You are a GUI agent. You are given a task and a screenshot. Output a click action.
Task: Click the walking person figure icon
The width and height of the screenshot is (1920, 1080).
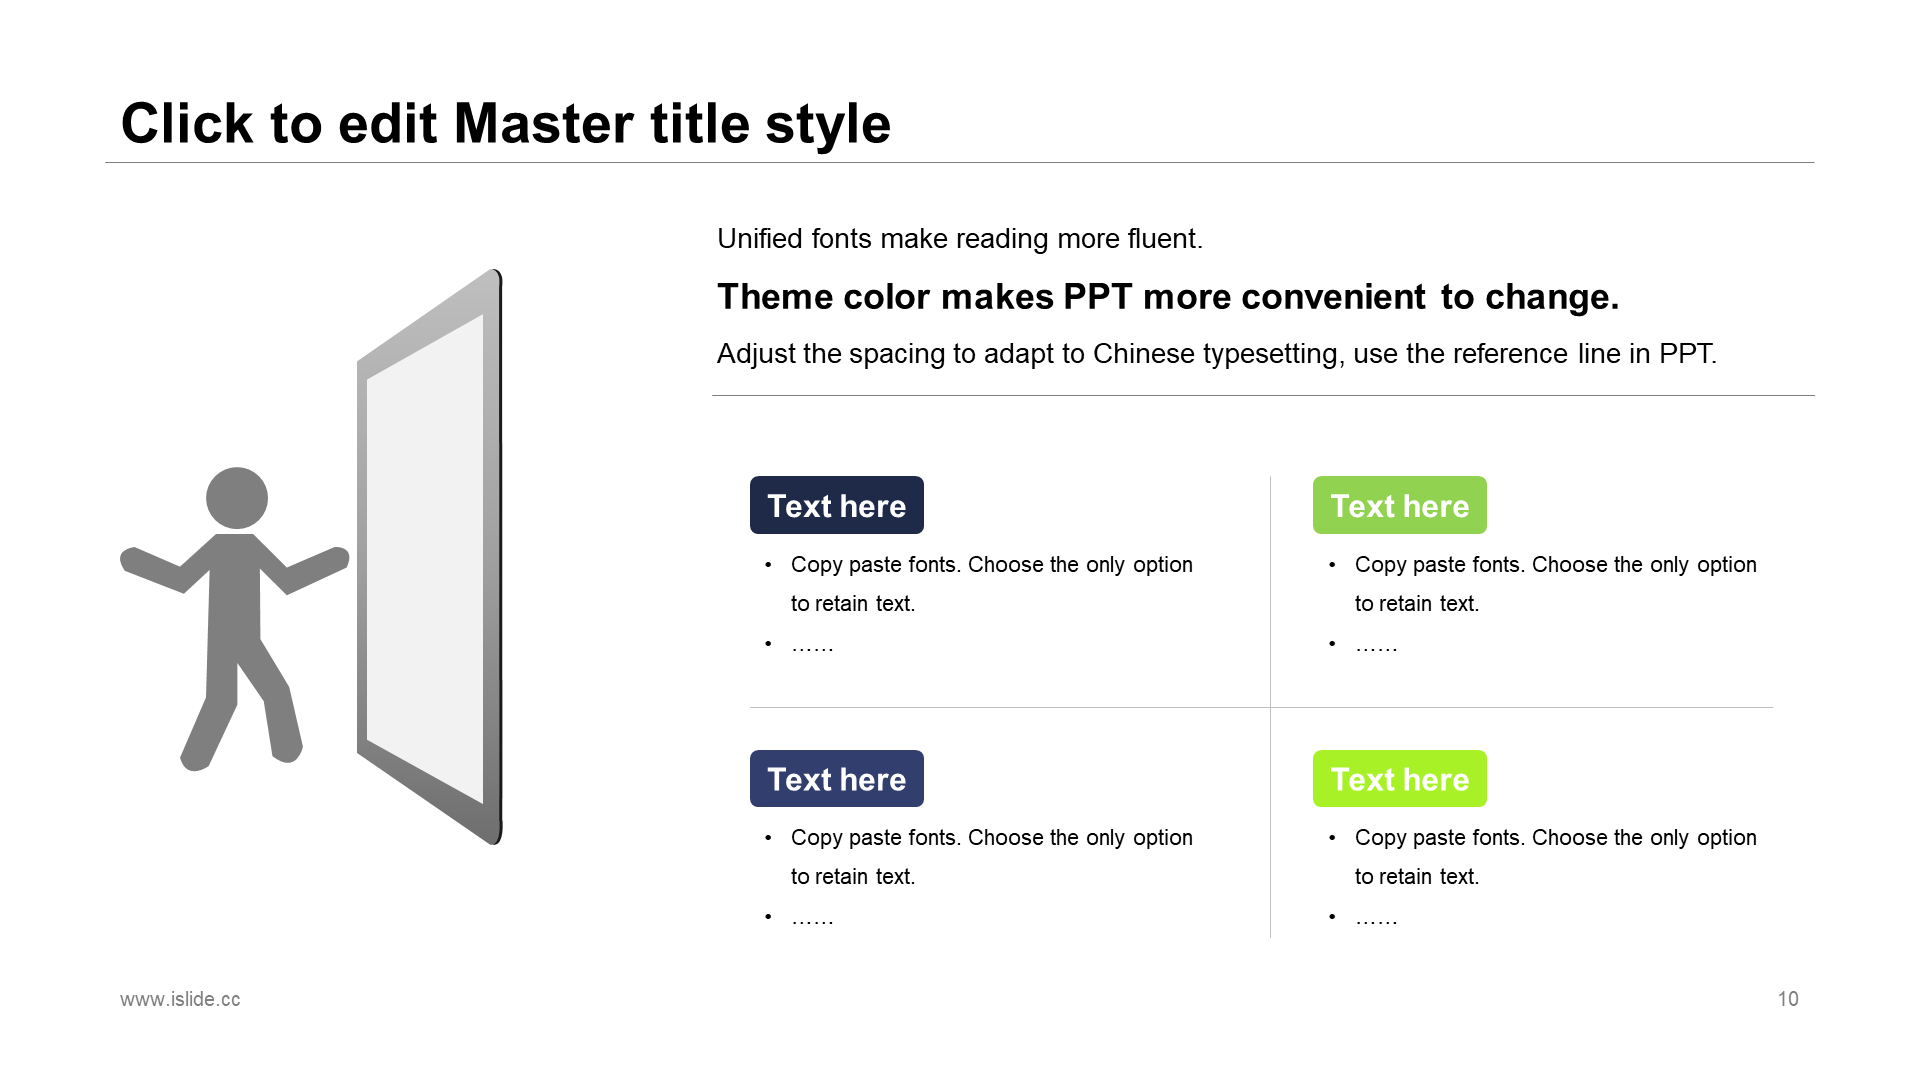pyautogui.click(x=235, y=619)
